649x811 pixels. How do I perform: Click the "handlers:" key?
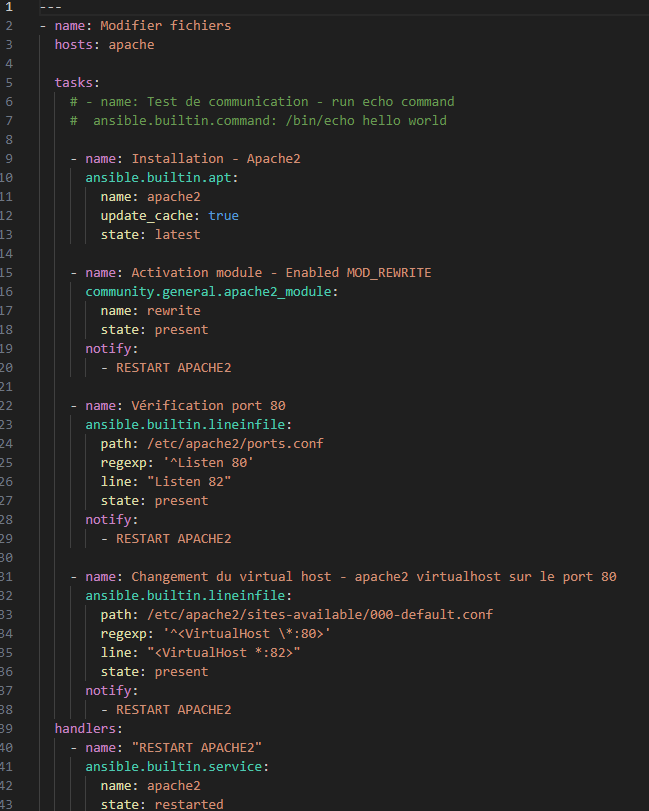click(x=88, y=729)
